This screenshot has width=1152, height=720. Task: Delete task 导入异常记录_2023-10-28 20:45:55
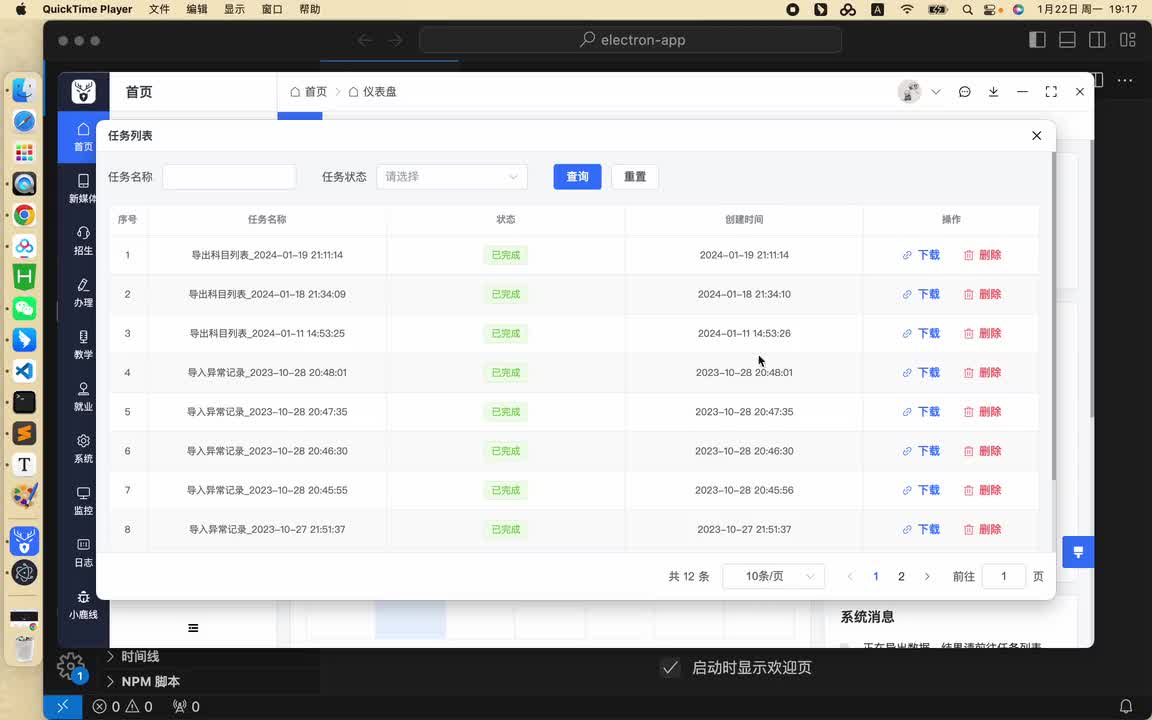(982, 490)
